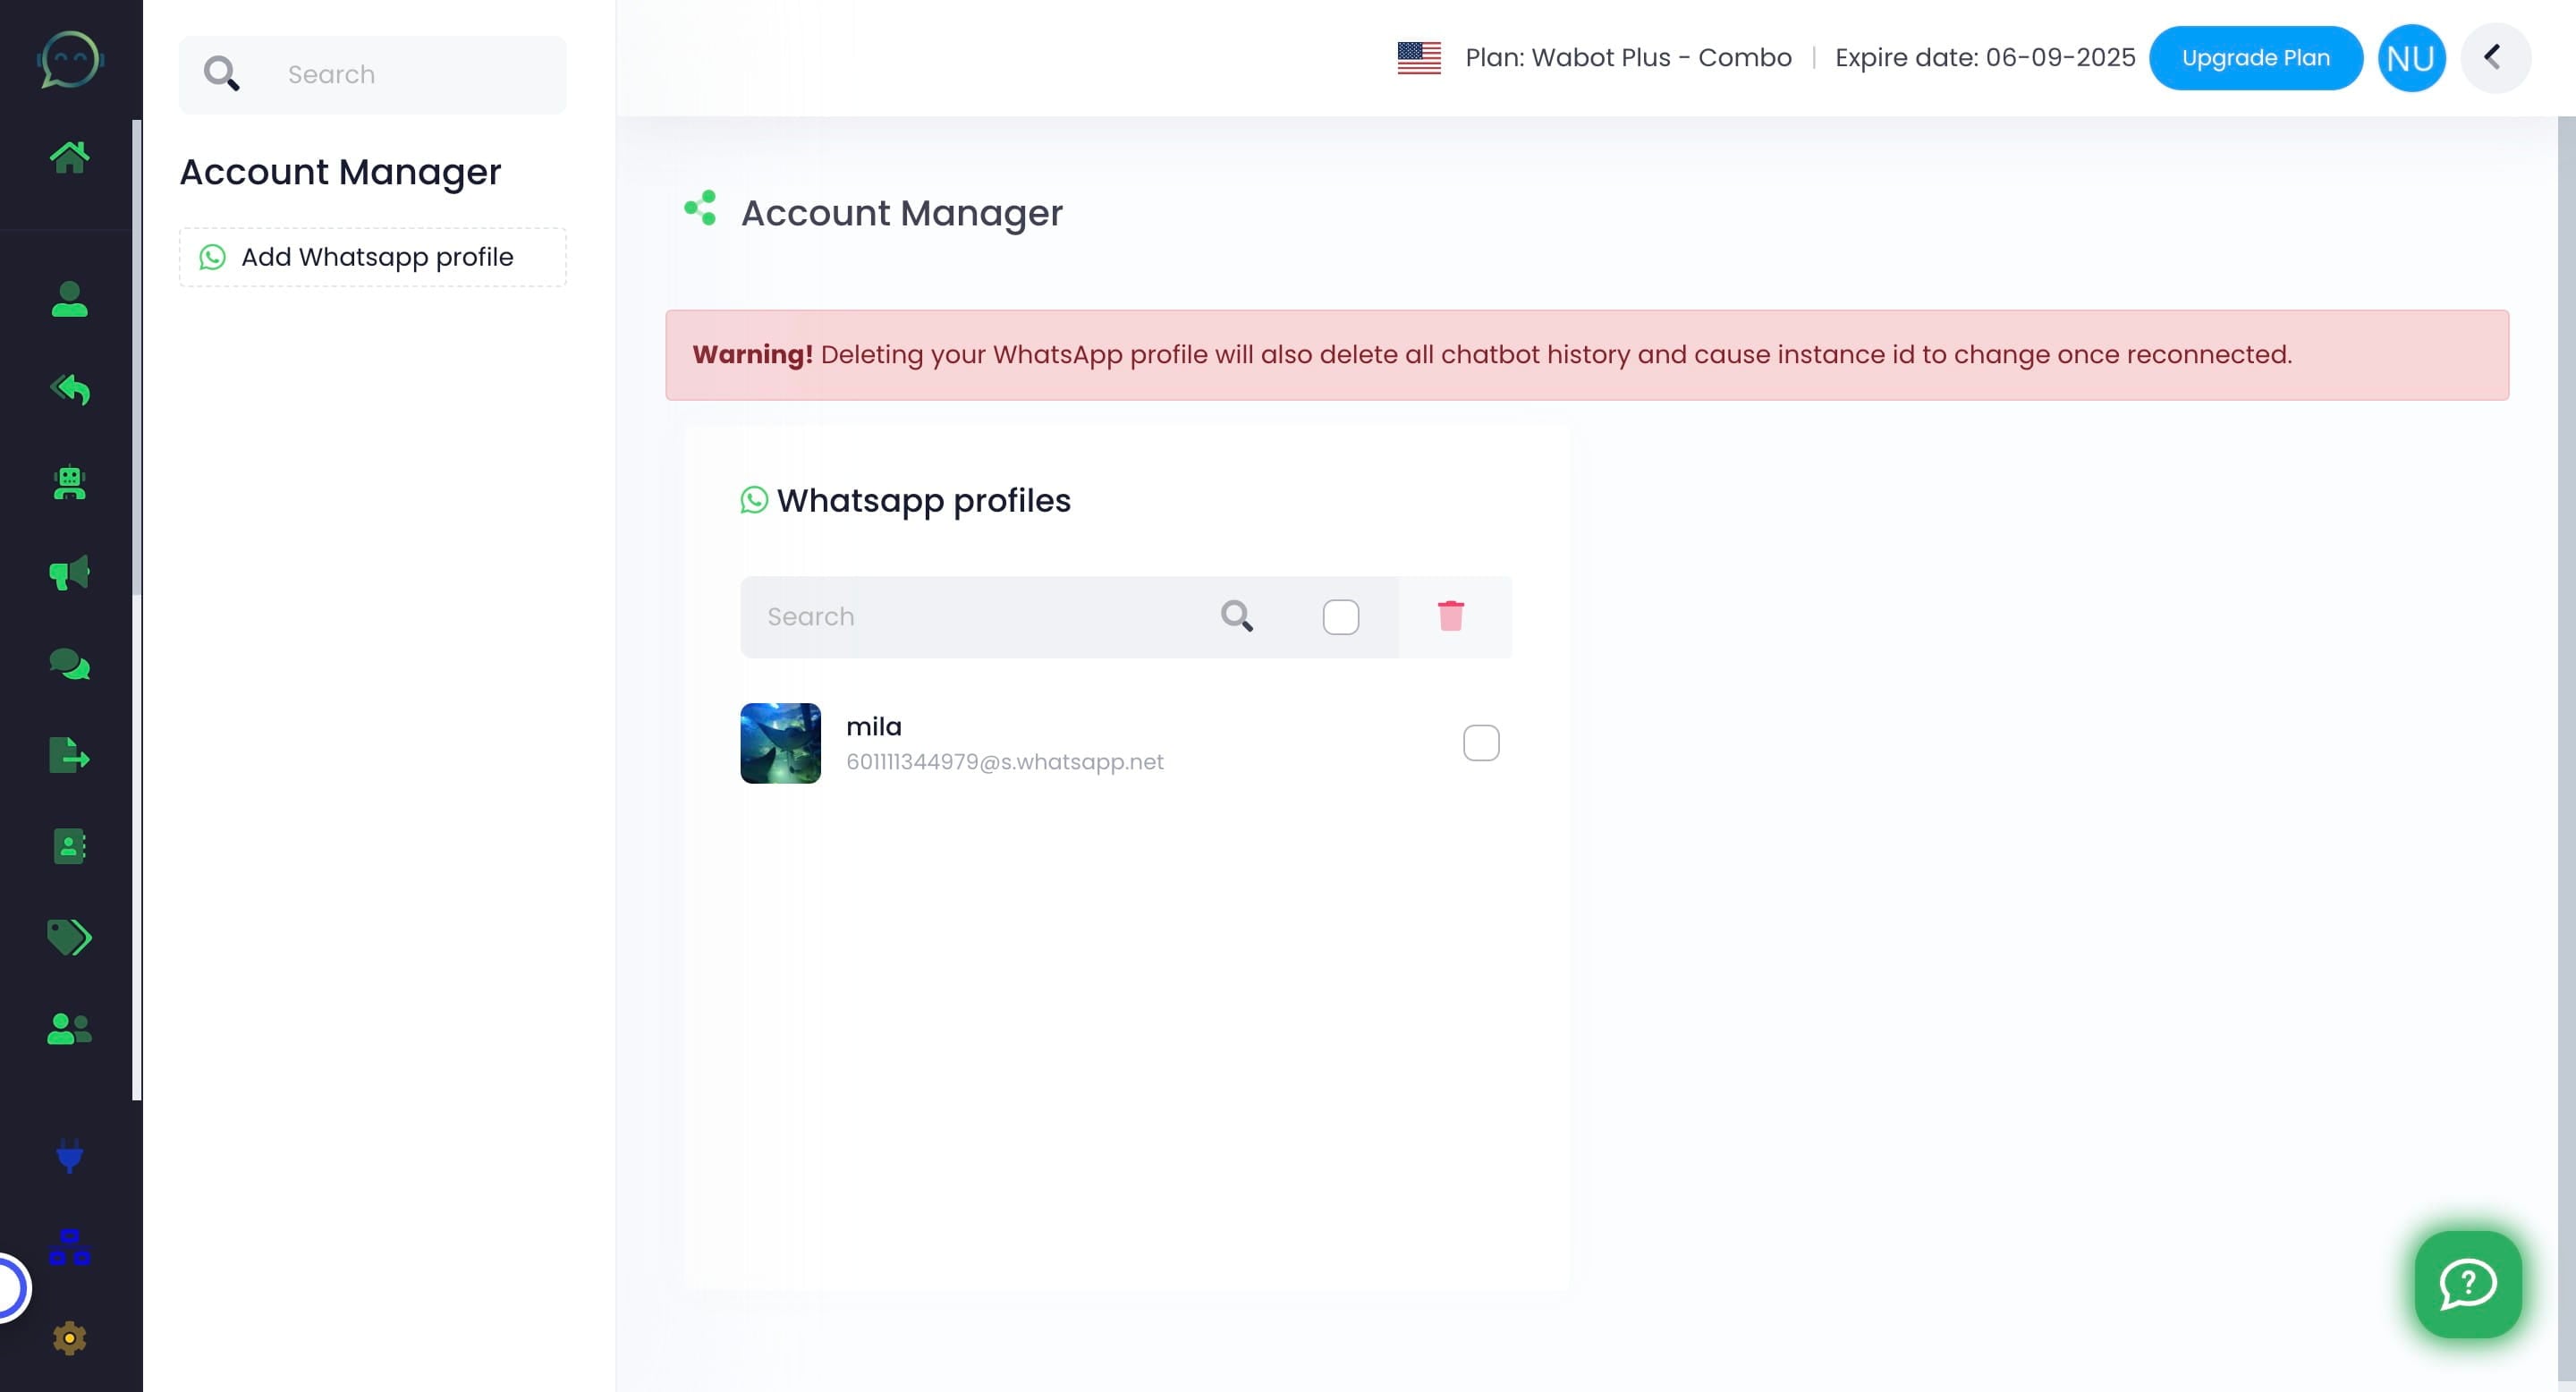The width and height of the screenshot is (2576, 1392).
Task: Open the megaphone bulk messaging icon
Action: [69, 573]
